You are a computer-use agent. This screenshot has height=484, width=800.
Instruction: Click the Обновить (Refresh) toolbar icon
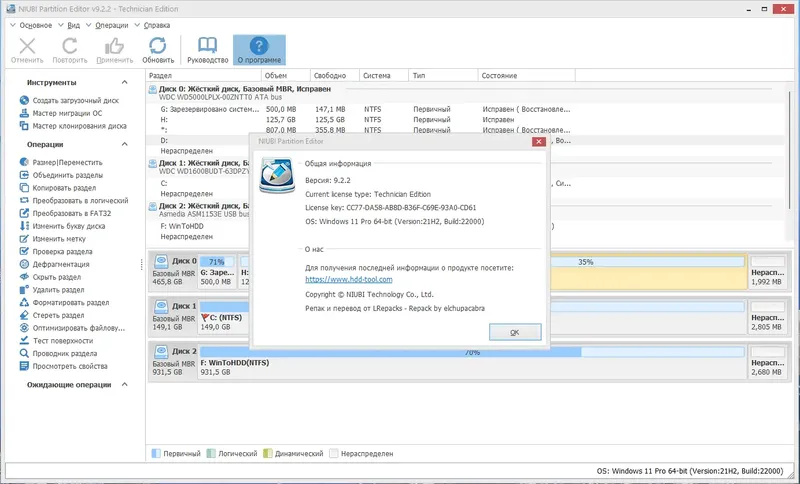[x=158, y=45]
